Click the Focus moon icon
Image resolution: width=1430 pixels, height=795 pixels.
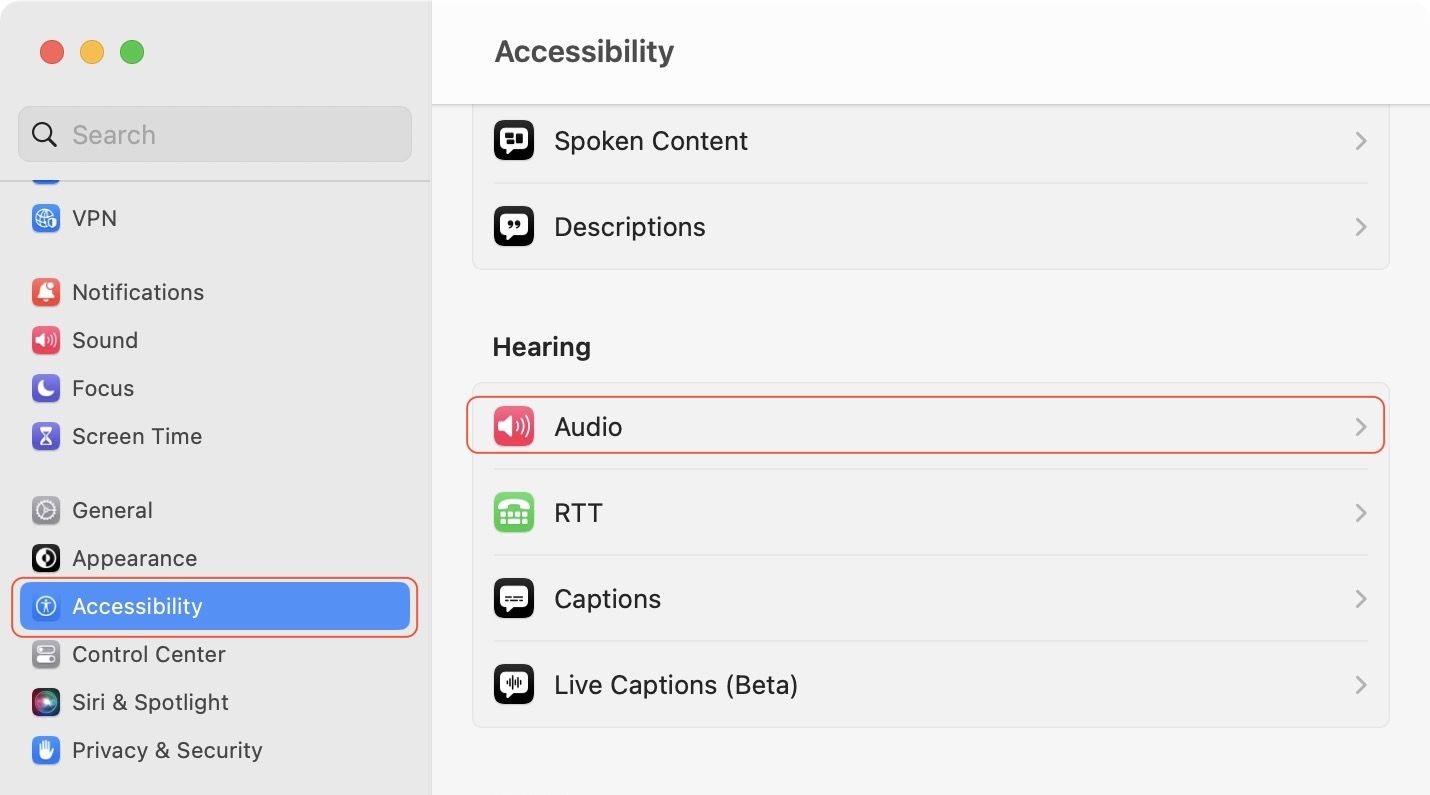[46, 388]
